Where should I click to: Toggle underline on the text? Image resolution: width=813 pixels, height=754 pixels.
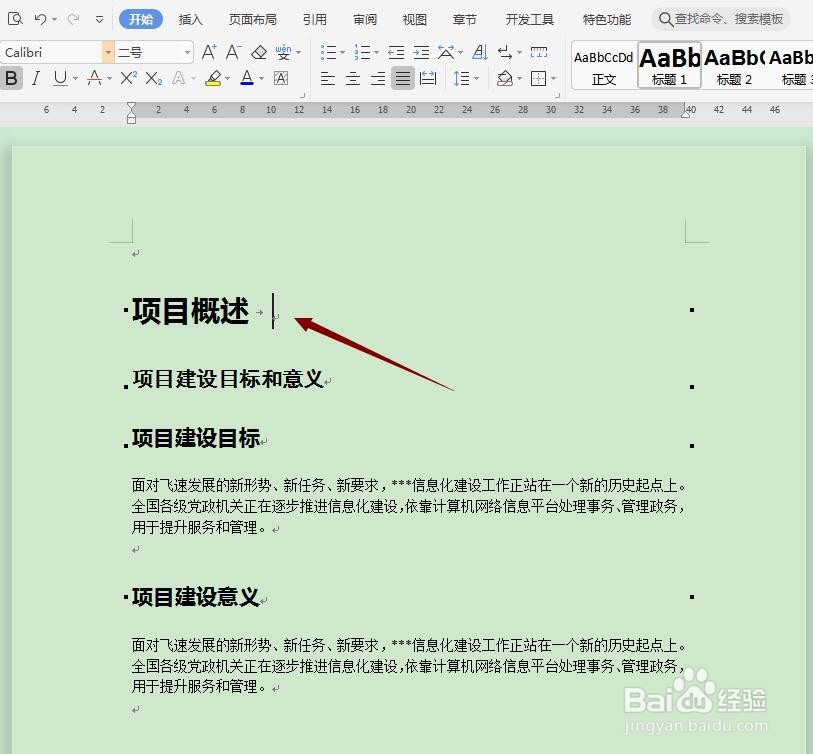coord(58,78)
